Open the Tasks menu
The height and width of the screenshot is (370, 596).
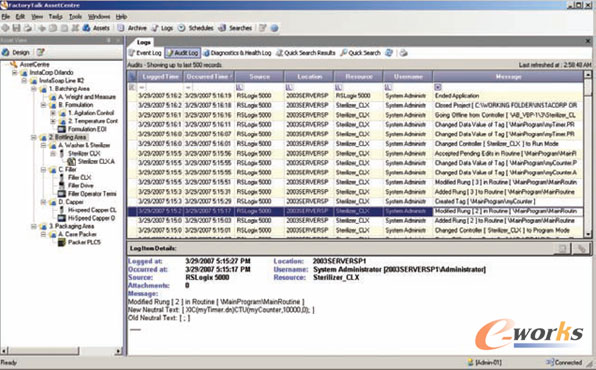click(x=55, y=17)
